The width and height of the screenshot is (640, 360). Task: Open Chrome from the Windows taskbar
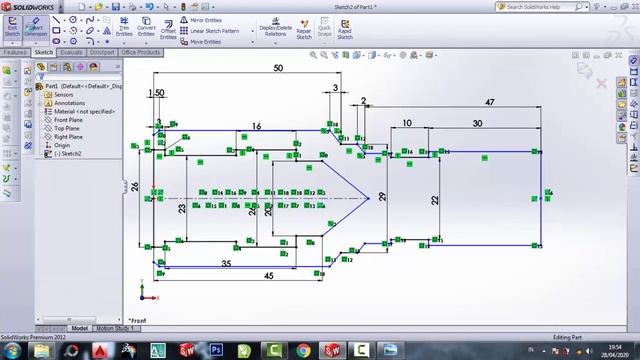(303, 351)
